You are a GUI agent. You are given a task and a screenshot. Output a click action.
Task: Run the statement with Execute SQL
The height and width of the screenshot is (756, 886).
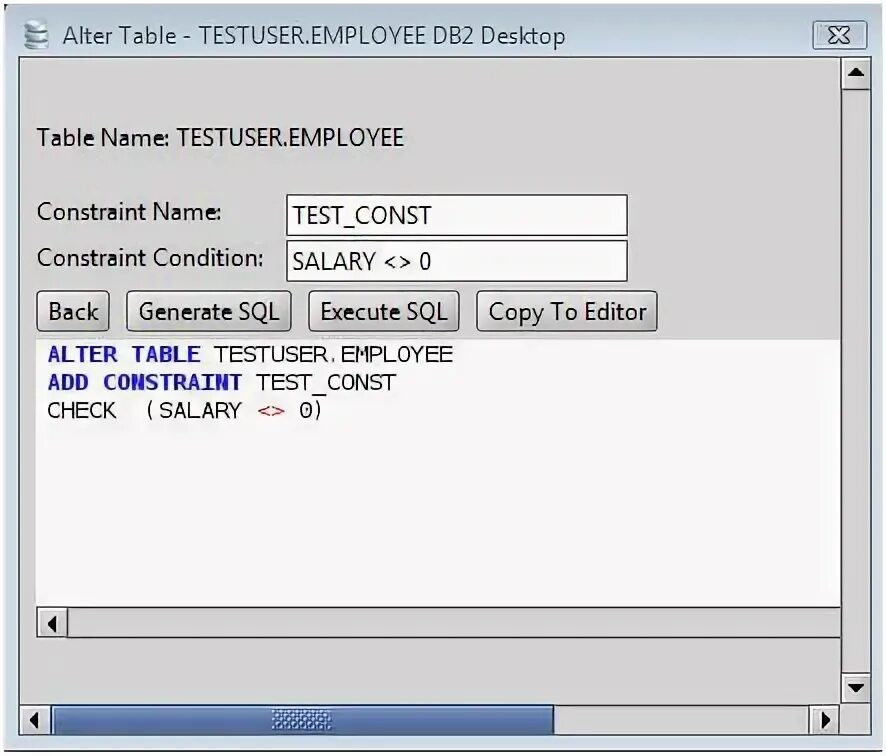[384, 311]
